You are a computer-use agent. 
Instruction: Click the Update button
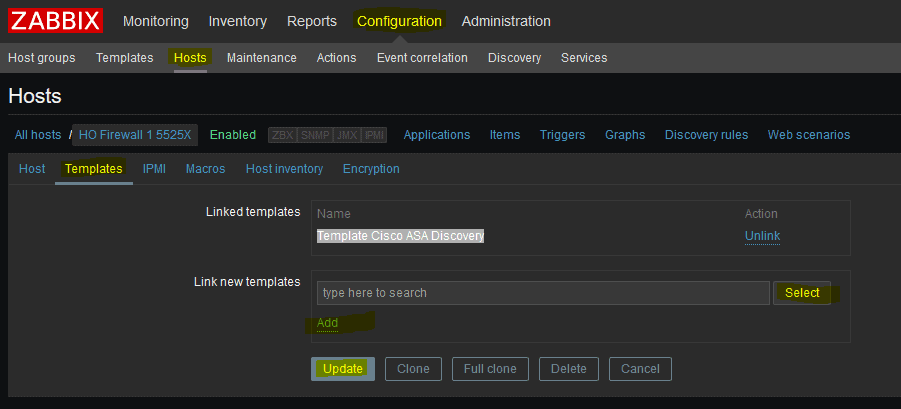pos(343,369)
